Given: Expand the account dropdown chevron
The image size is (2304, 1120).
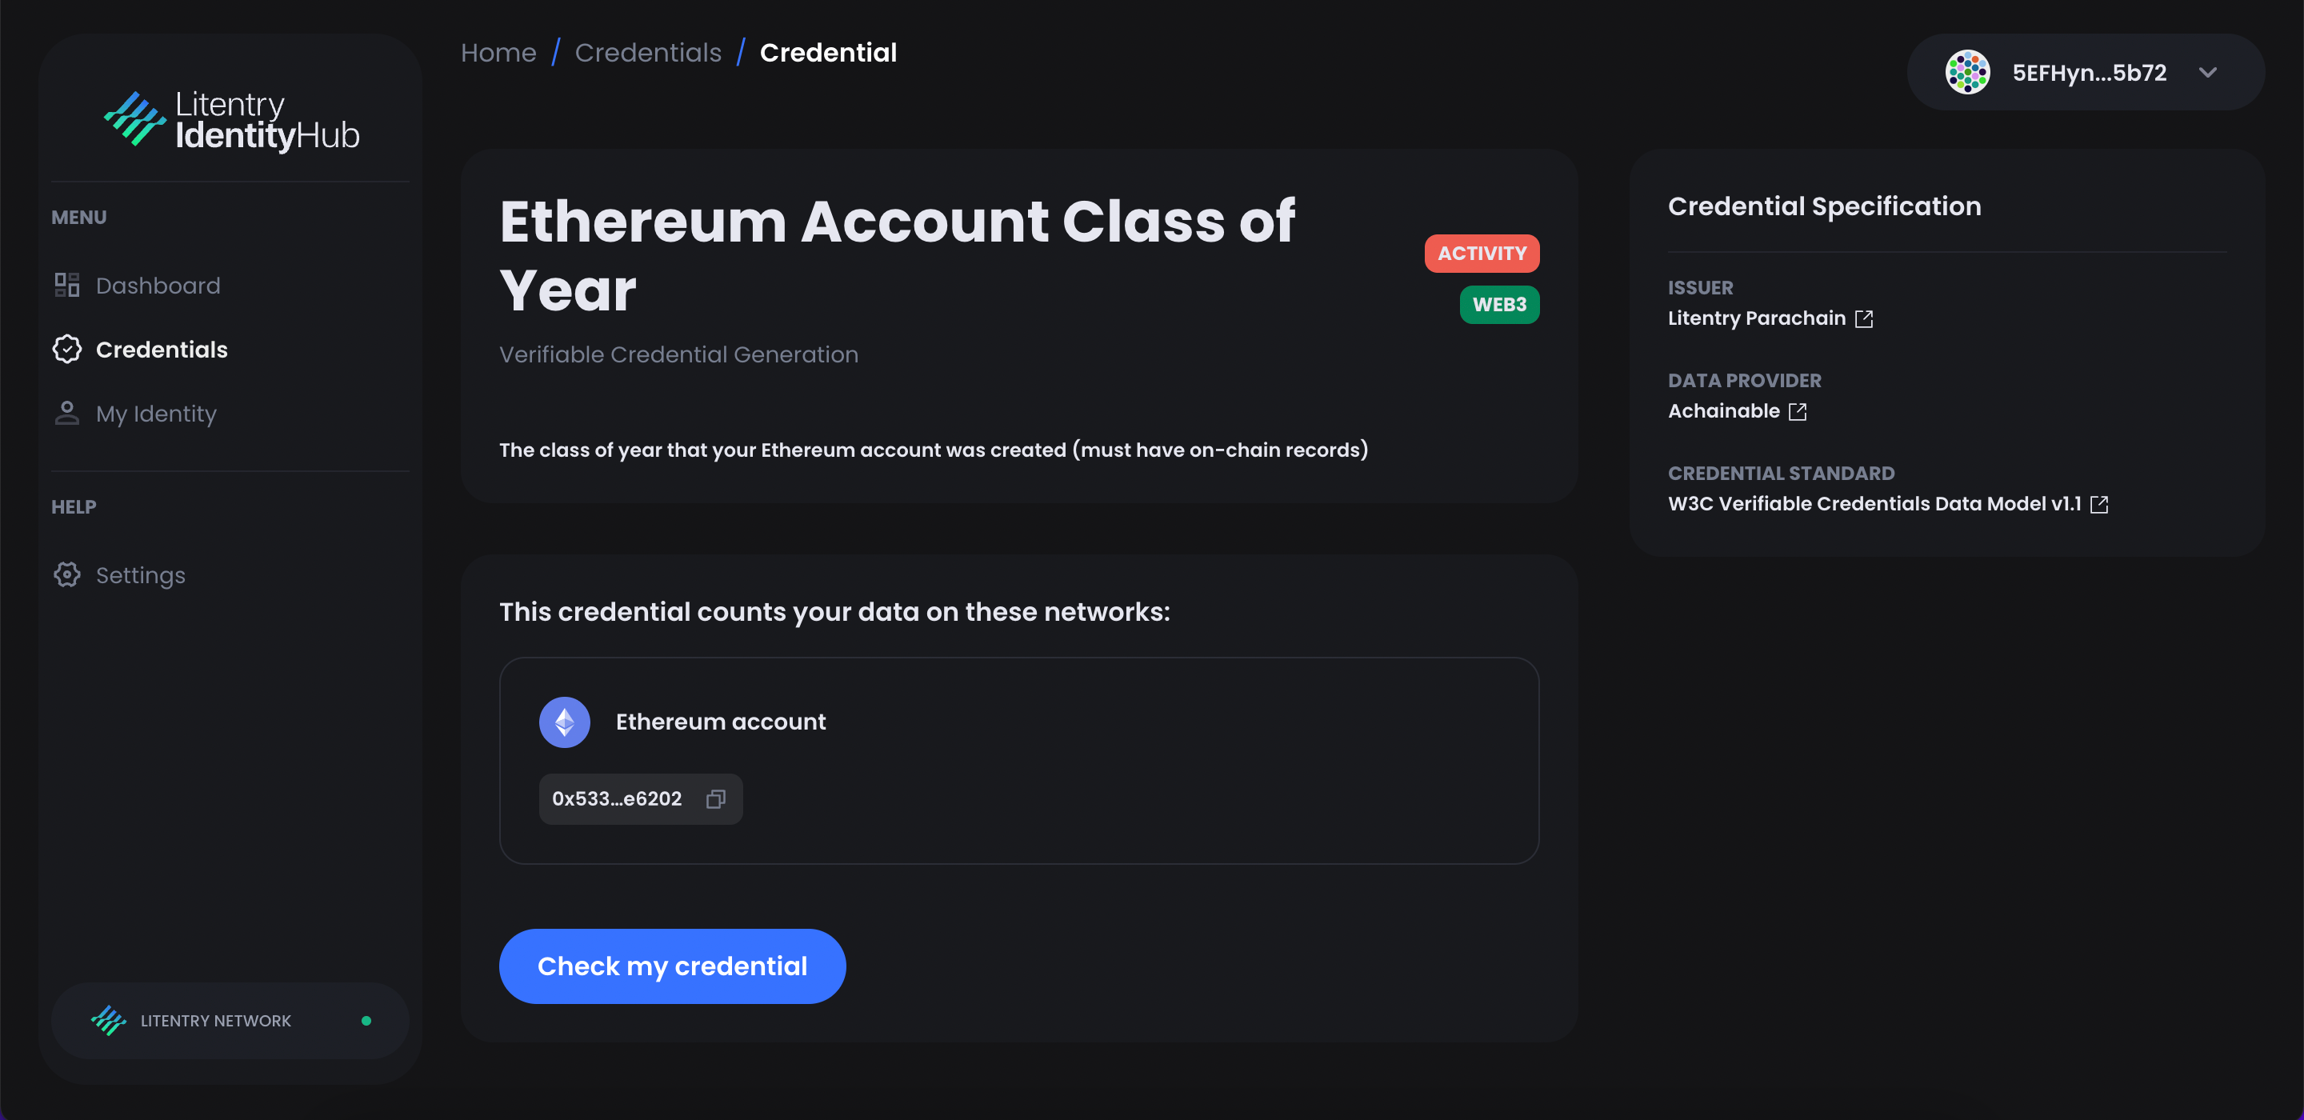Looking at the screenshot, I should [2208, 73].
